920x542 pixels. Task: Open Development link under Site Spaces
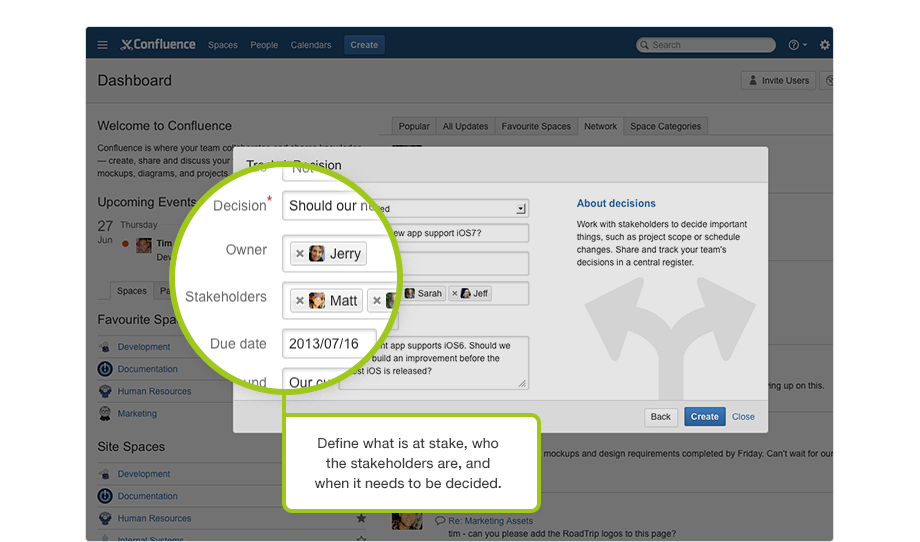144,474
